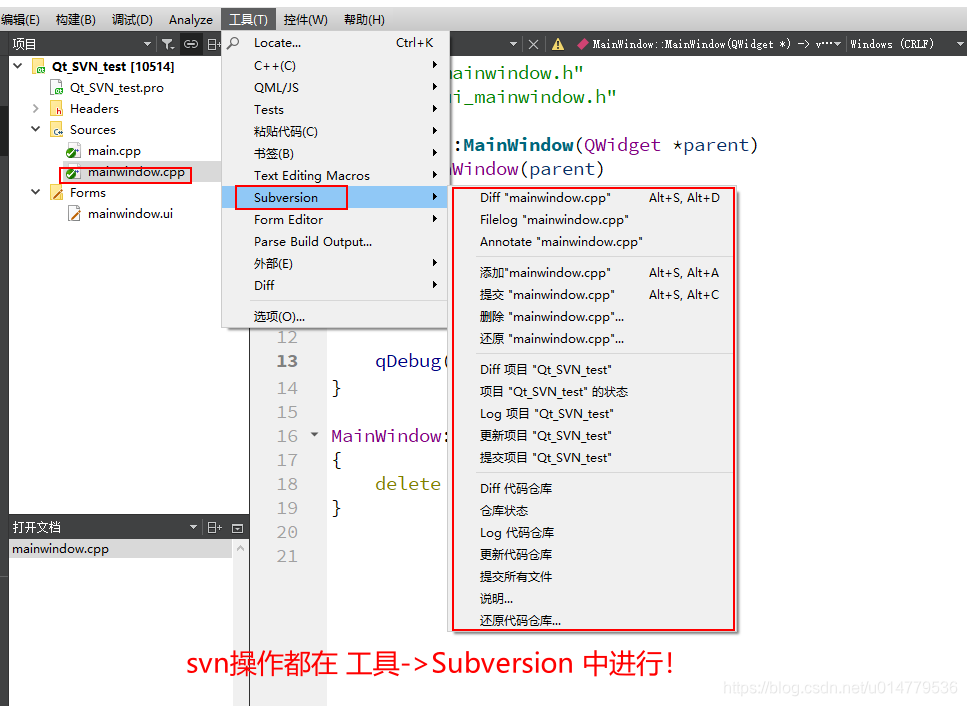967x706 pixels.
Task: Collapse the Sources tree node
Action: click(x=35, y=129)
